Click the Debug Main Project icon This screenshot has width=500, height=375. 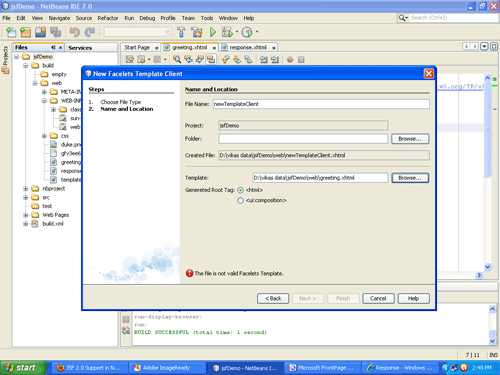pyautogui.click(x=227, y=32)
